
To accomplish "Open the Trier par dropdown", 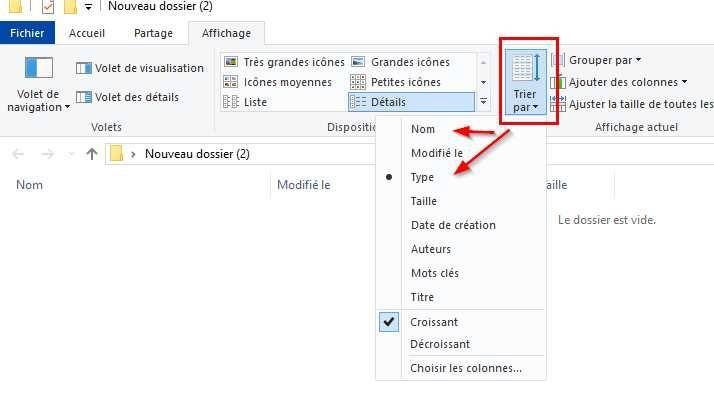I will point(526,82).
